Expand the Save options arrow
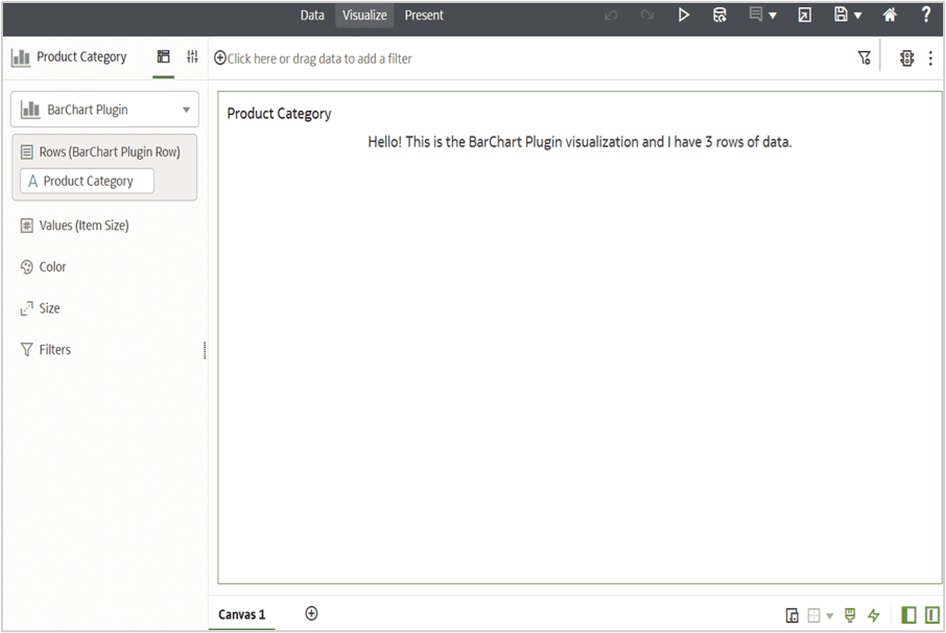 click(x=857, y=16)
